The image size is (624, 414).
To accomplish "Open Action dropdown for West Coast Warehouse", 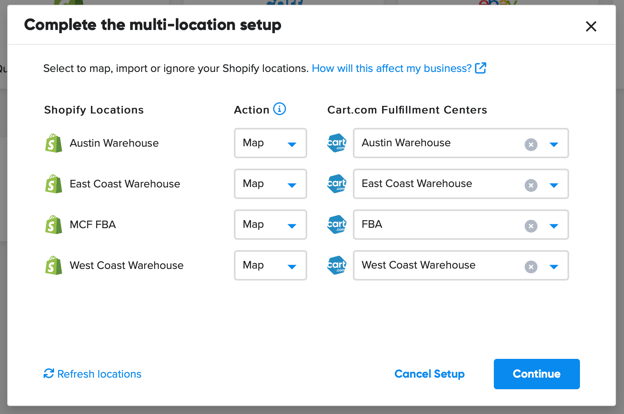I will click(270, 265).
